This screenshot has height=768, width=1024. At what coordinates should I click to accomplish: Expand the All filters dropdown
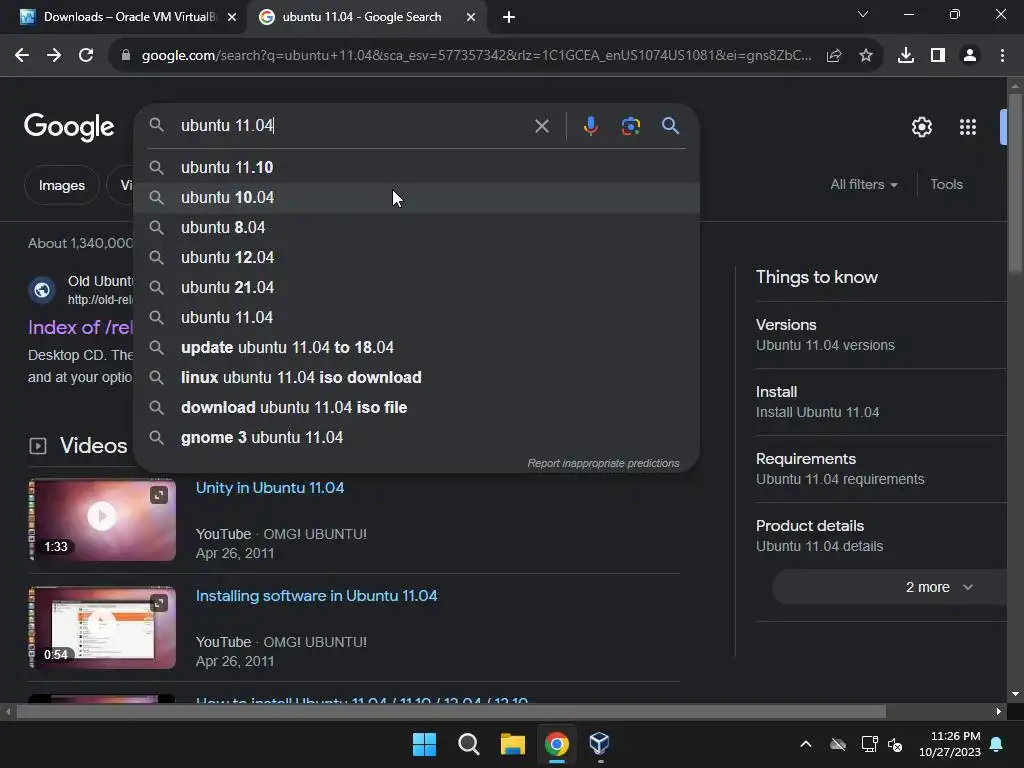(863, 185)
